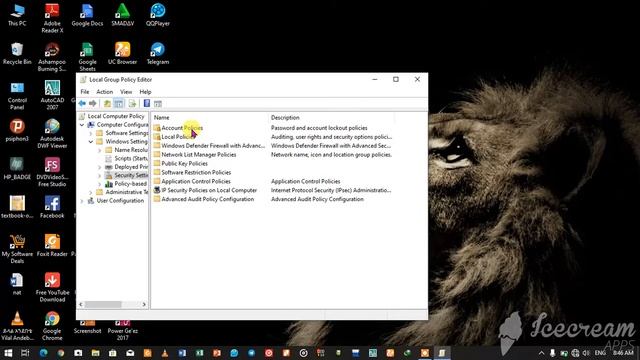The image size is (640, 360).
Task: Click the Back arrow in toolbar
Action: click(82, 104)
